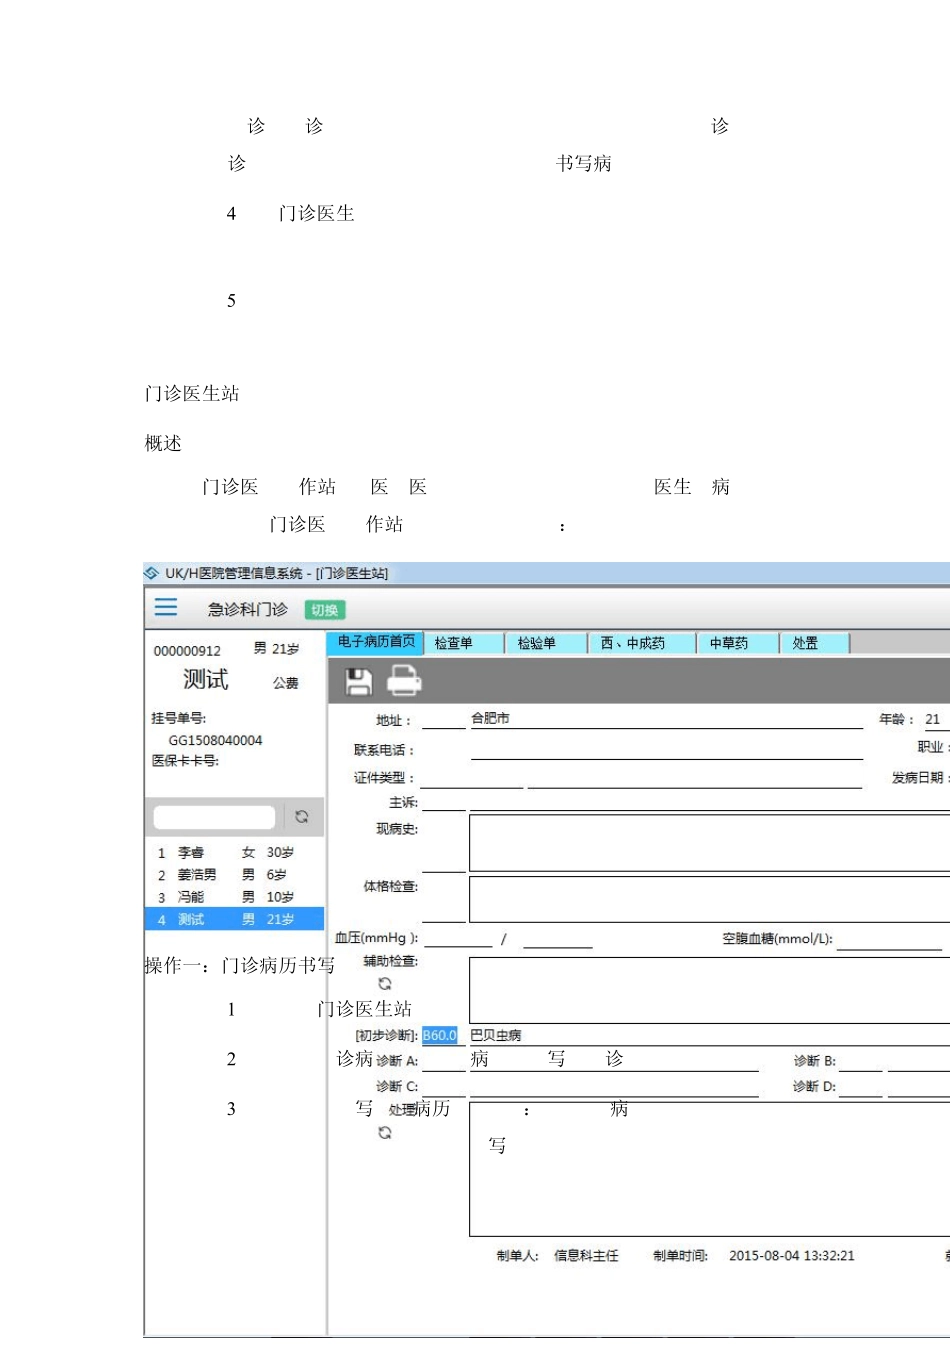The image size is (950, 1345).
Task: Refresh the 处理 section
Action: (385, 1133)
